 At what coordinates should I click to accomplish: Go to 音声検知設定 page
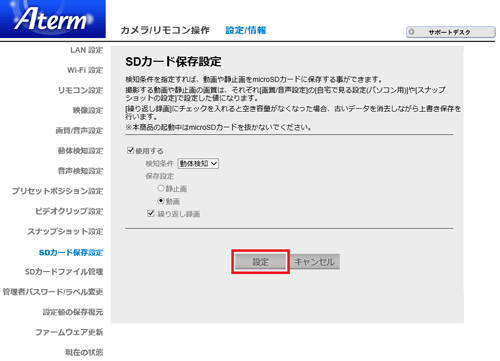80,171
